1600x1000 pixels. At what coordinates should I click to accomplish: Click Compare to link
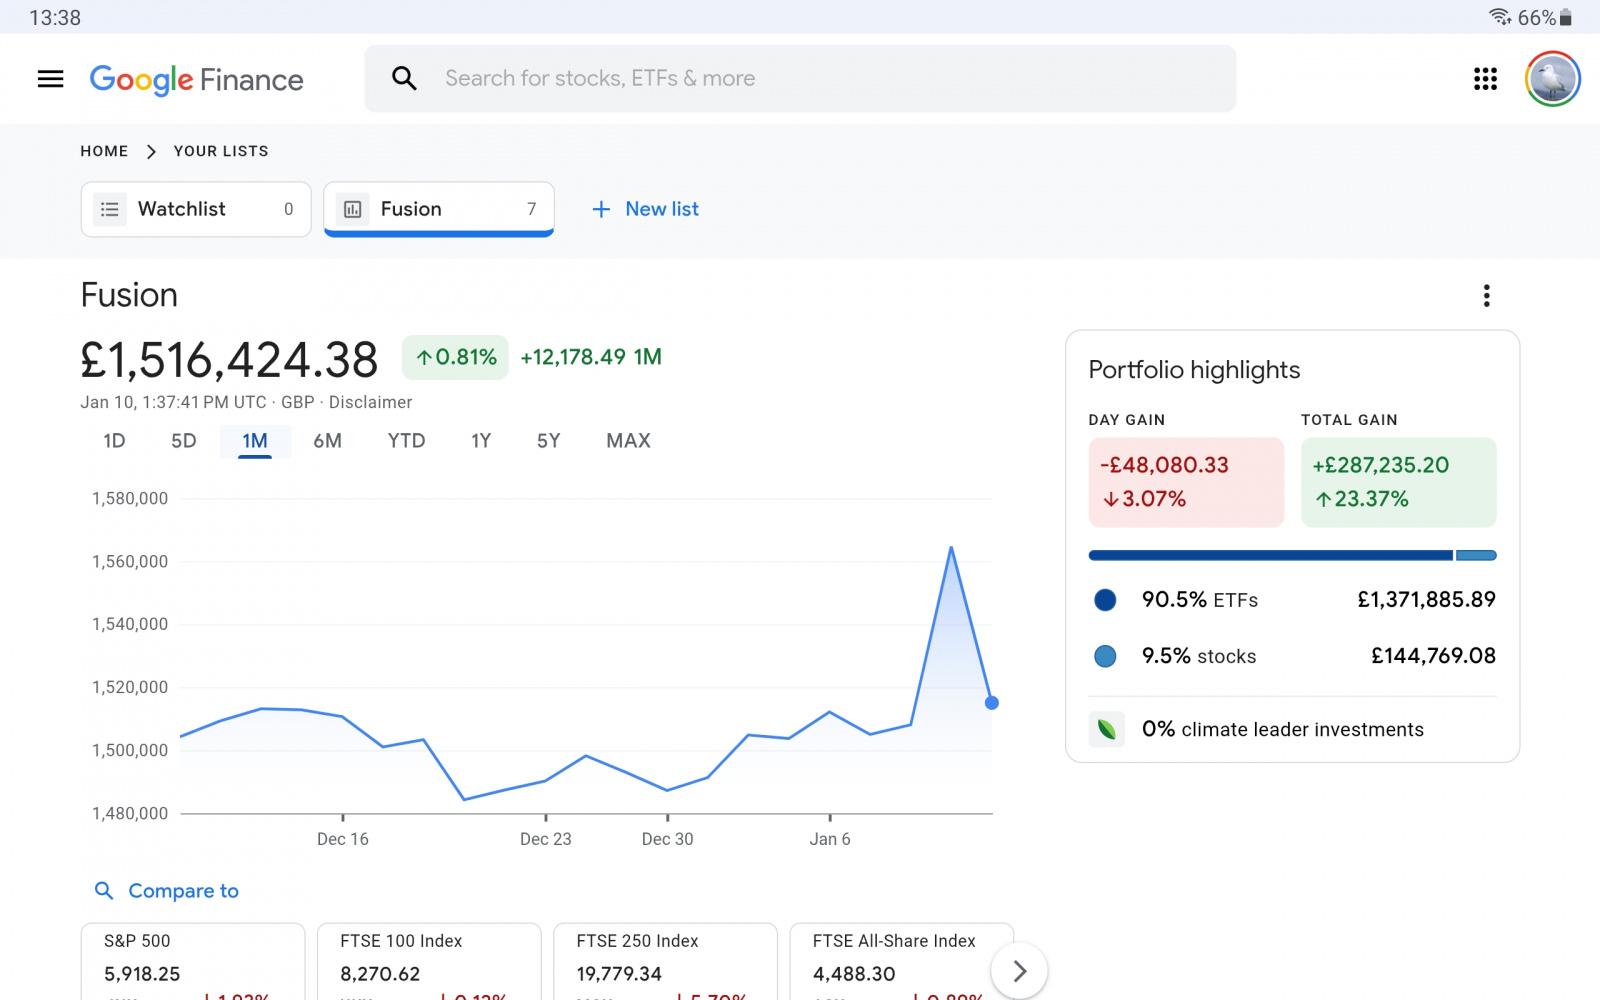pos(183,890)
